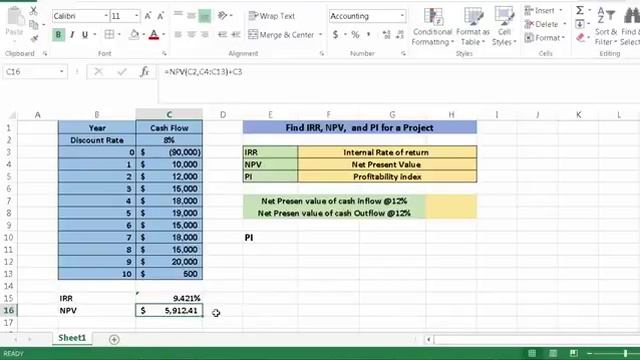This screenshot has width=640, height=360.
Task: Toggle Bold formatting
Action: [58, 35]
